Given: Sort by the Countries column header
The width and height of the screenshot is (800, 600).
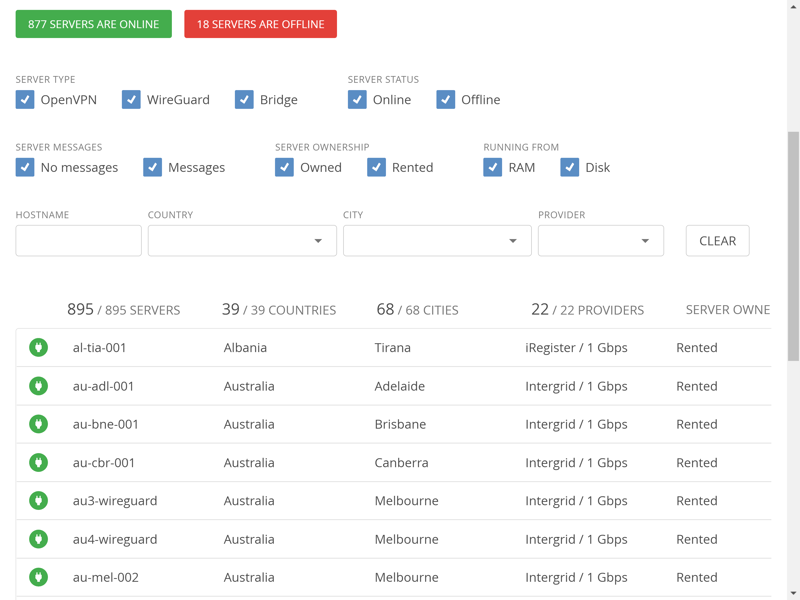Looking at the screenshot, I should click(x=279, y=310).
